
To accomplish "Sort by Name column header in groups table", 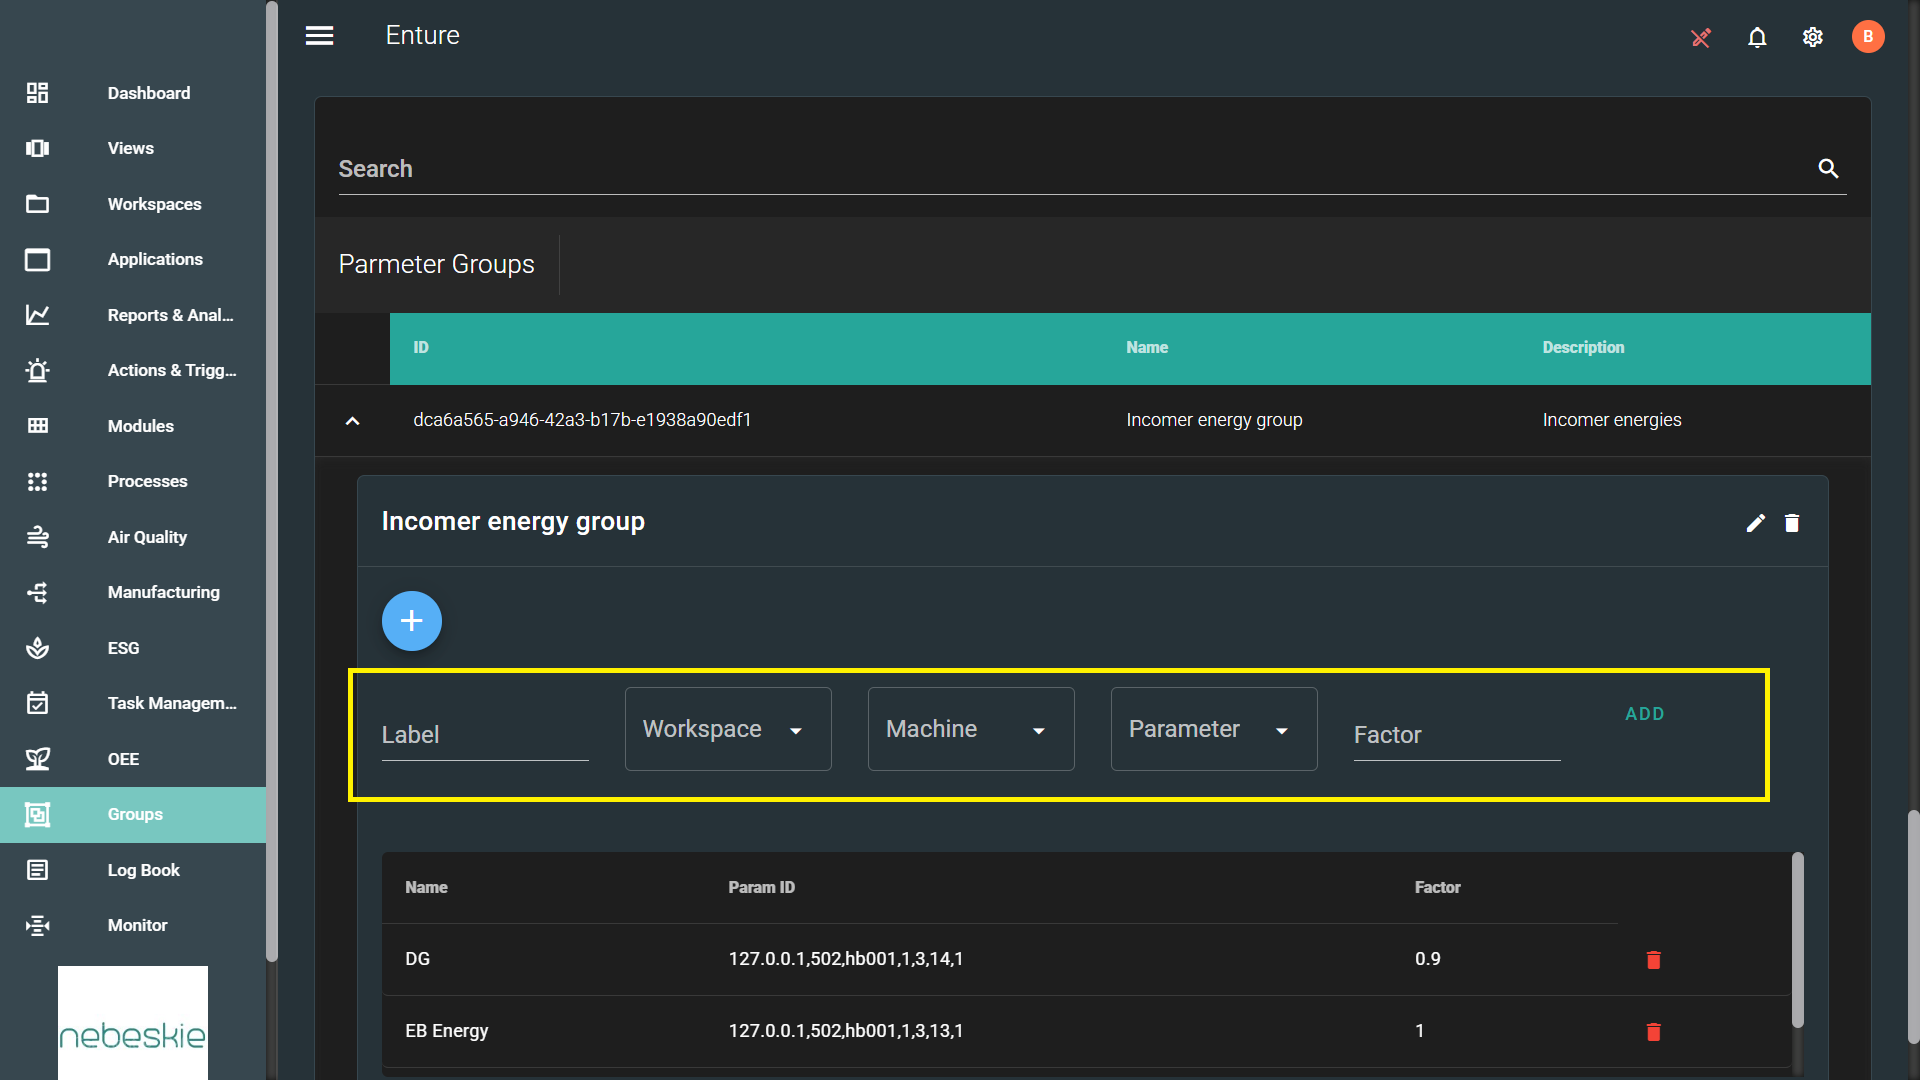I will pos(1147,348).
